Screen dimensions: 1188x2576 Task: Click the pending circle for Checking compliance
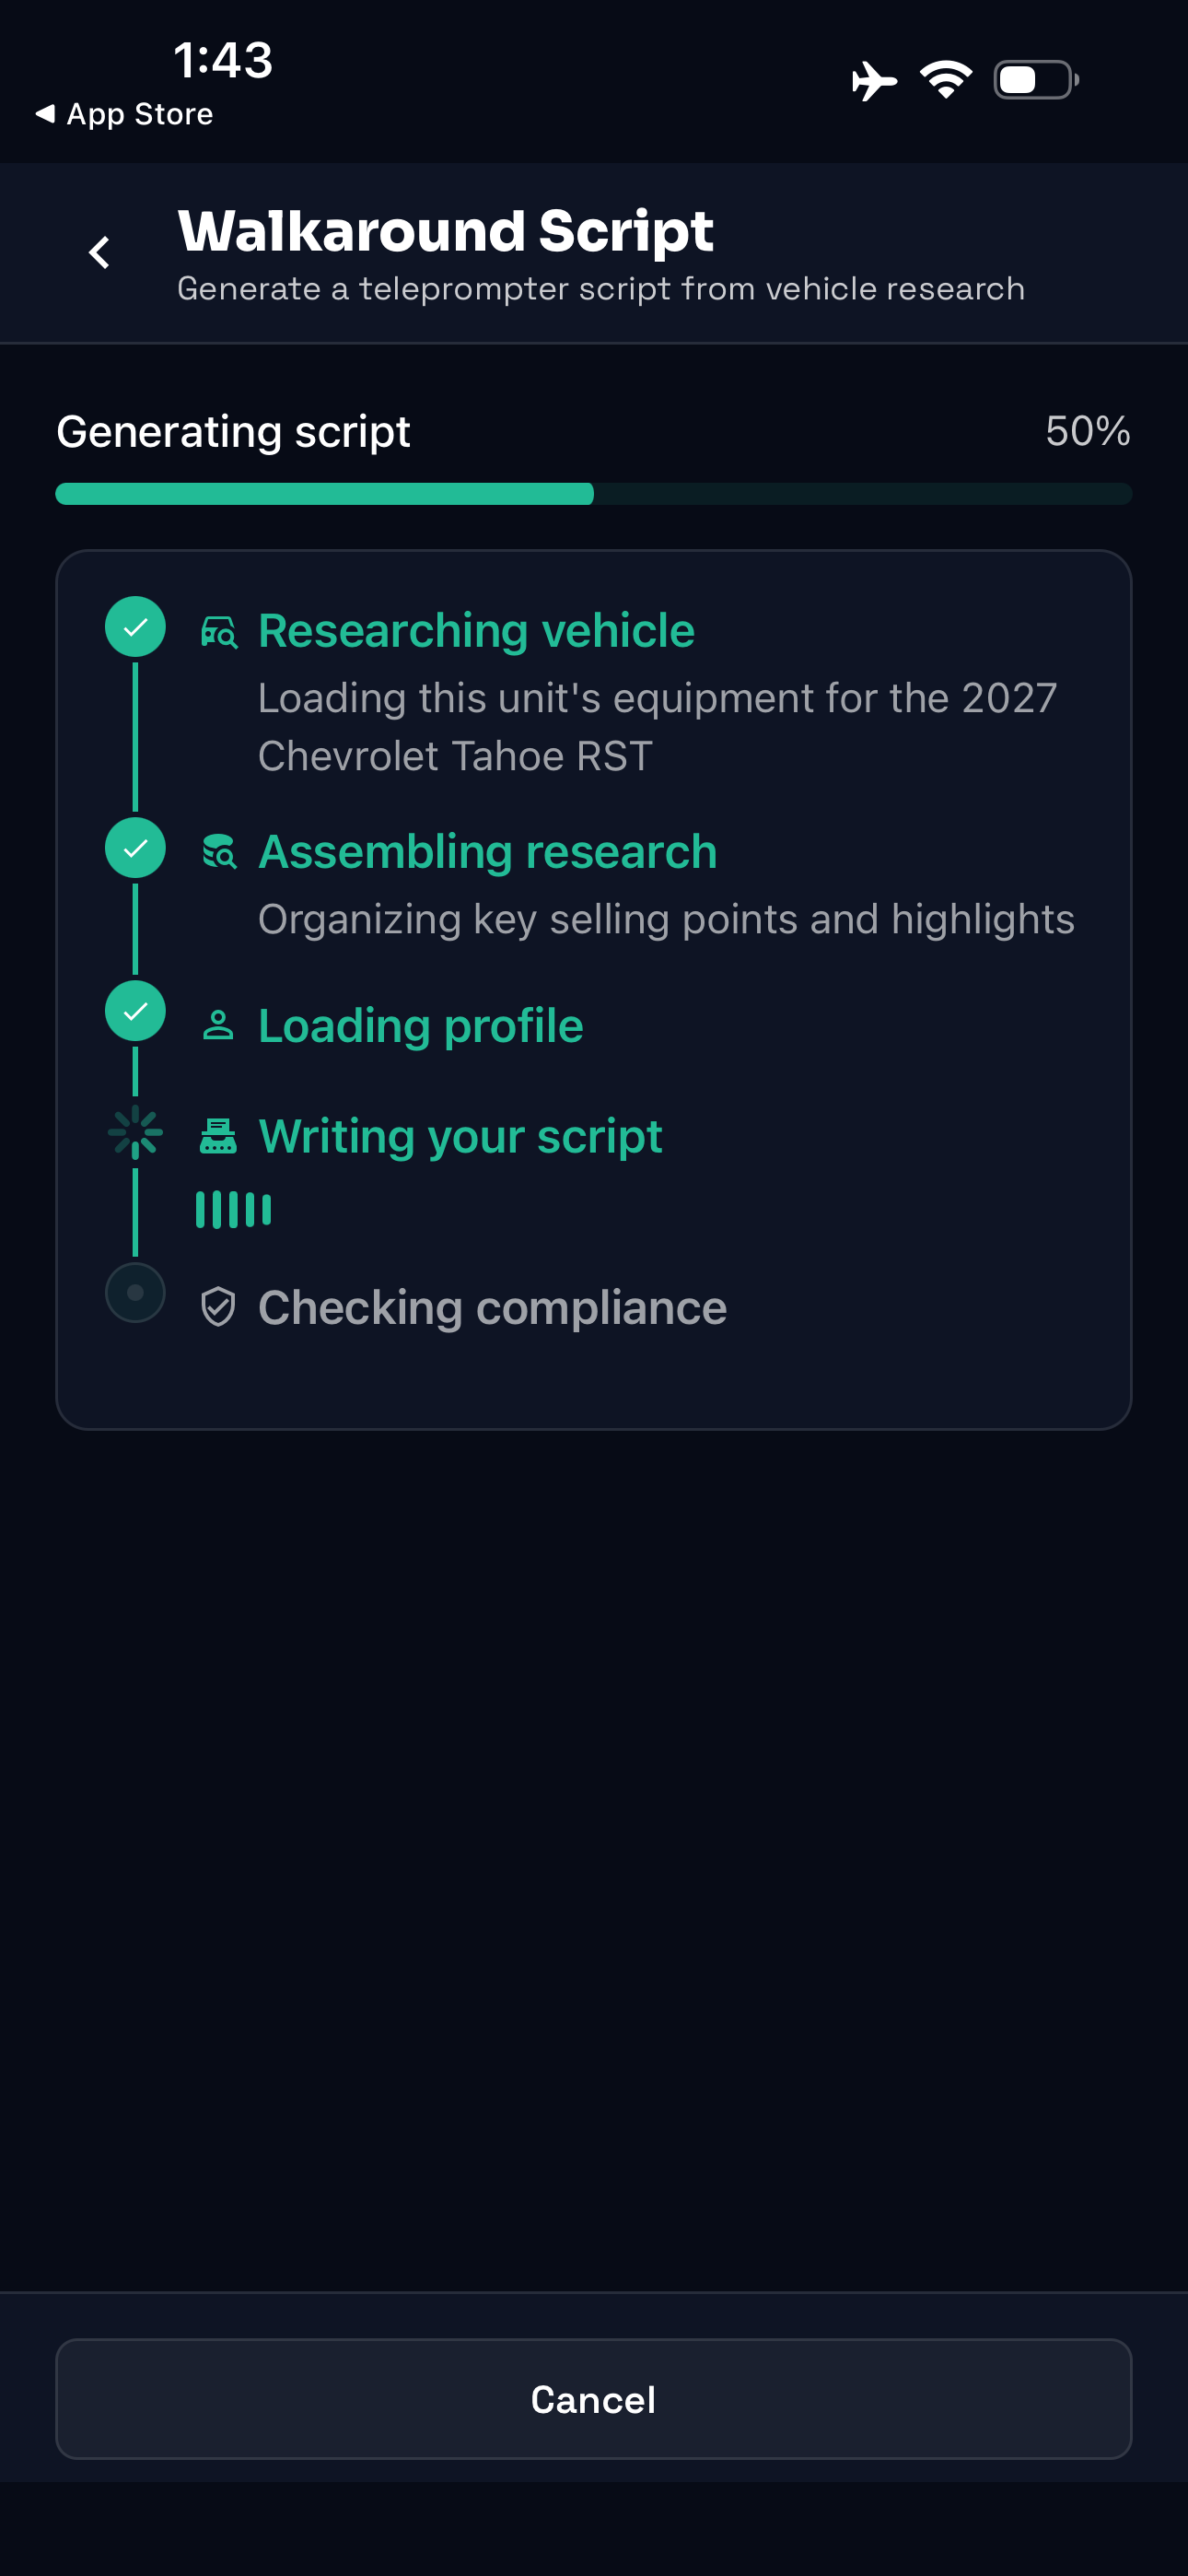coord(135,1293)
